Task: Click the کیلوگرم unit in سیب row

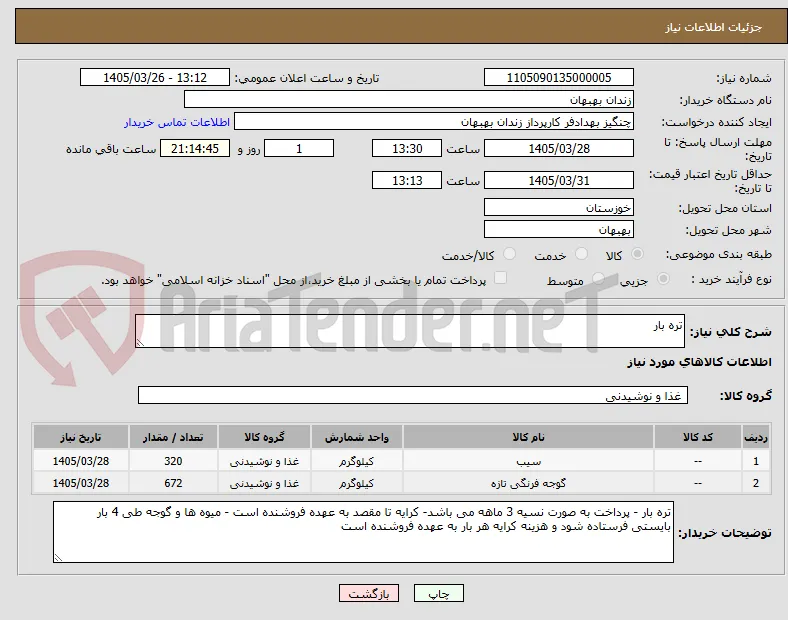Action: pyautogui.click(x=356, y=461)
